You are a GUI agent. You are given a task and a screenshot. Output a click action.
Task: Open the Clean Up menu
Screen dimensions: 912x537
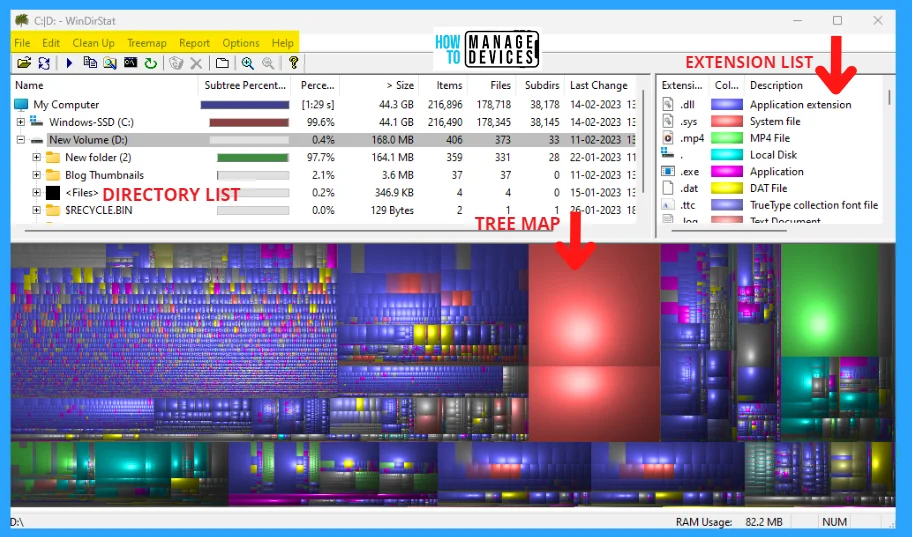(93, 43)
